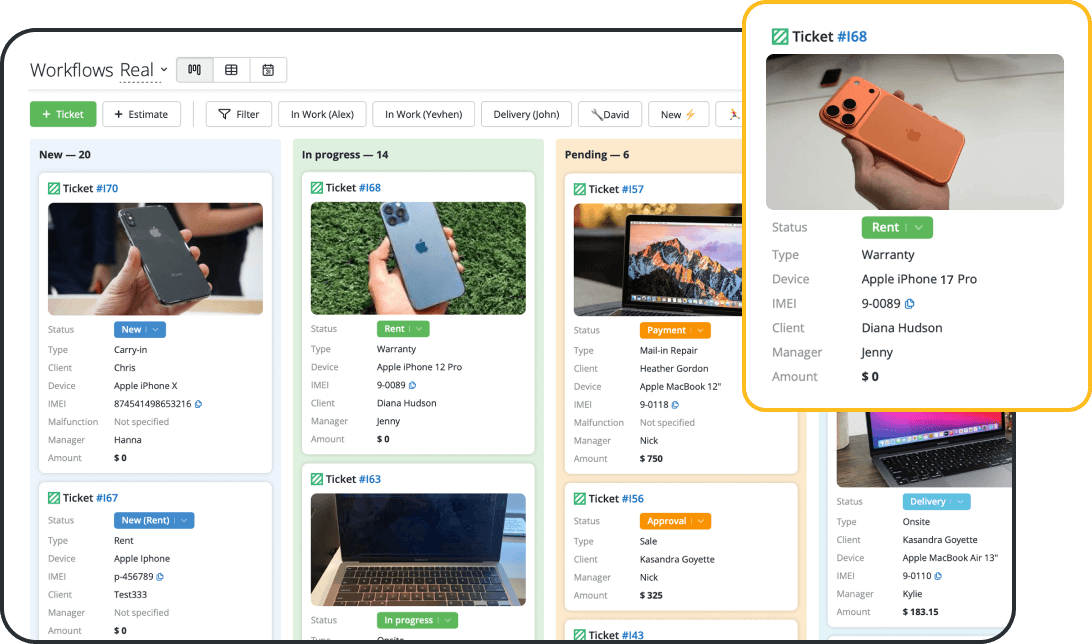
Task: Click copy icon next to IMEI 9-0118
Action: click(x=675, y=405)
